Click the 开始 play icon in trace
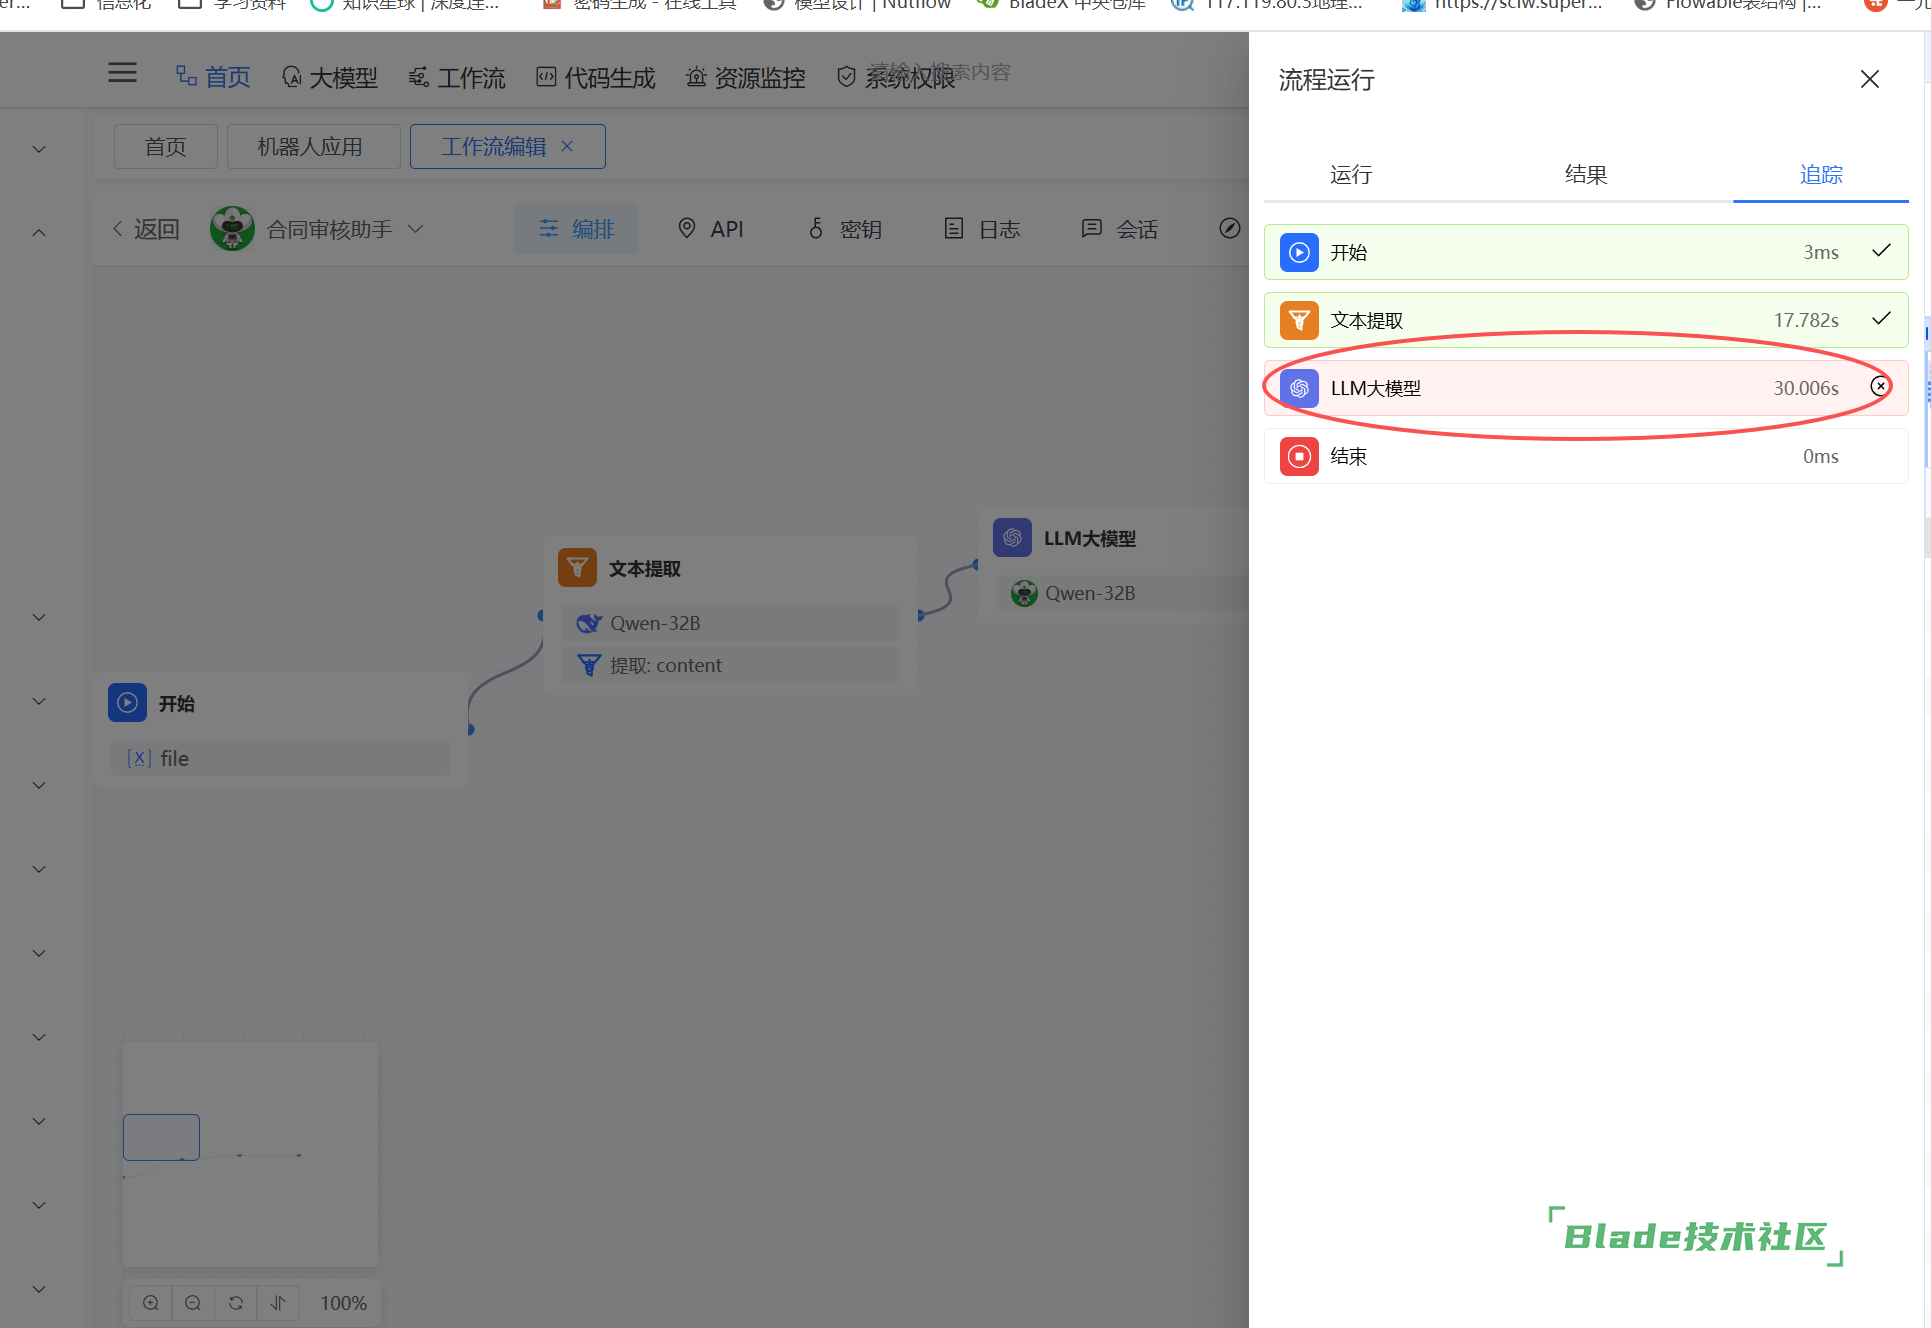1931x1328 pixels. [x=1299, y=252]
